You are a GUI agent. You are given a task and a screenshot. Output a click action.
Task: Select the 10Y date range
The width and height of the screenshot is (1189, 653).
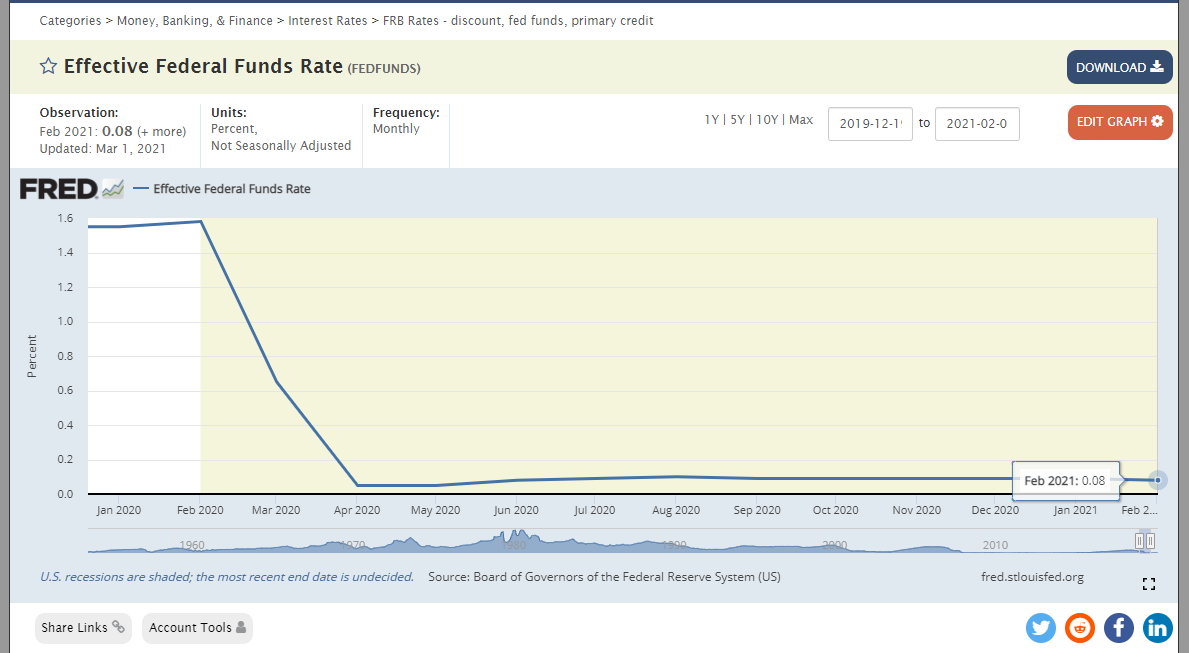(x=767, y=120)
